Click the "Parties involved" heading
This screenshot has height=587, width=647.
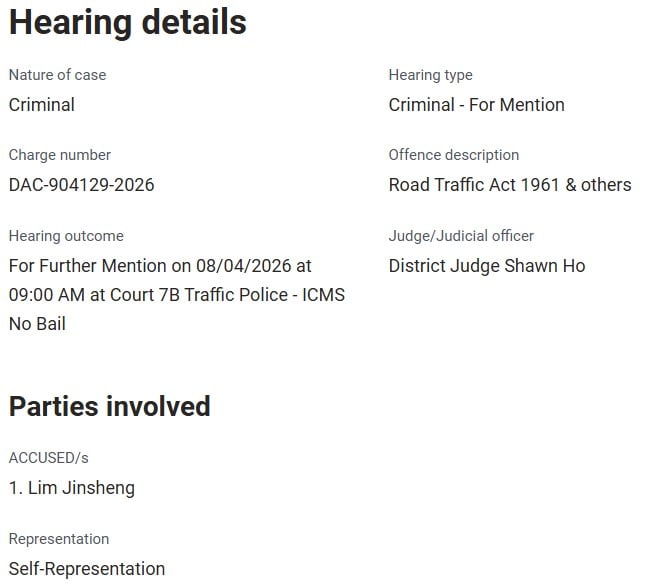click(110, 406)
